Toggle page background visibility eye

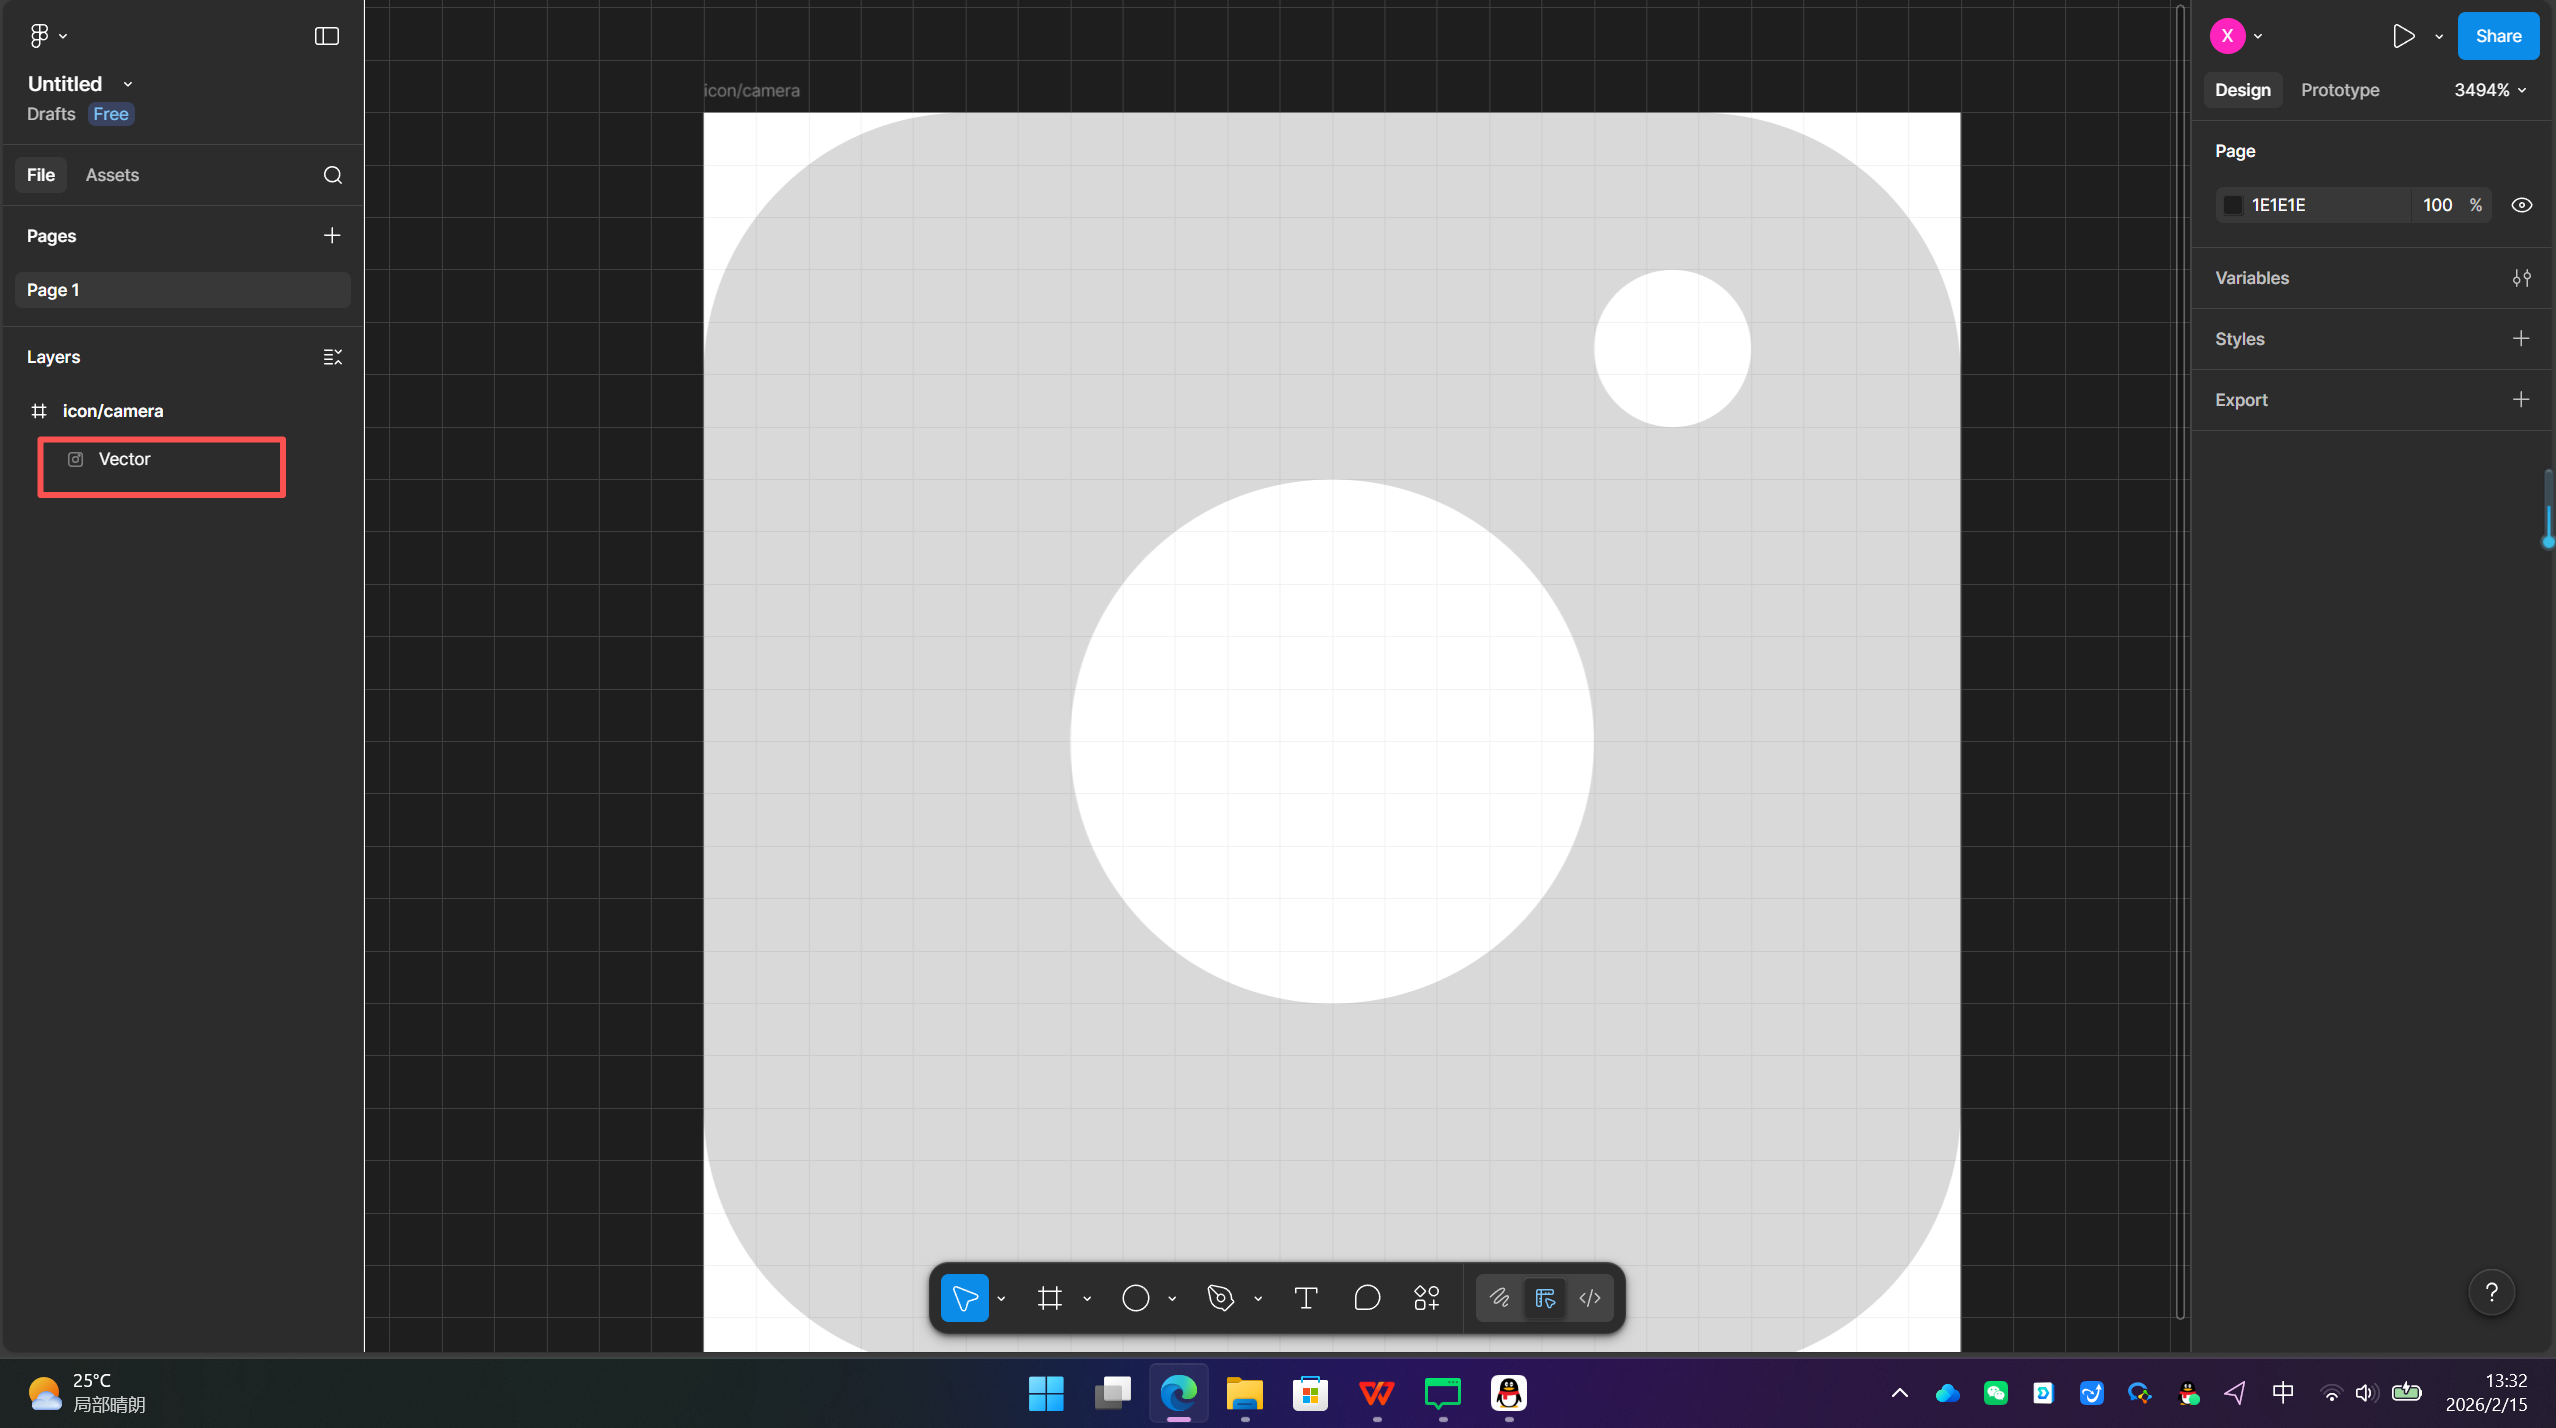[x=2521, y=205]
